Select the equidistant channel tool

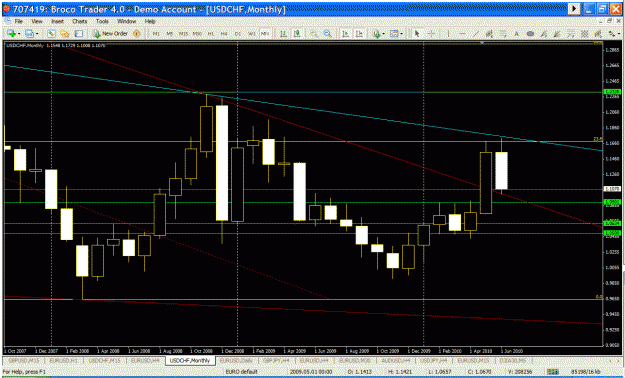pyautogui.click(x=489, y=34)
